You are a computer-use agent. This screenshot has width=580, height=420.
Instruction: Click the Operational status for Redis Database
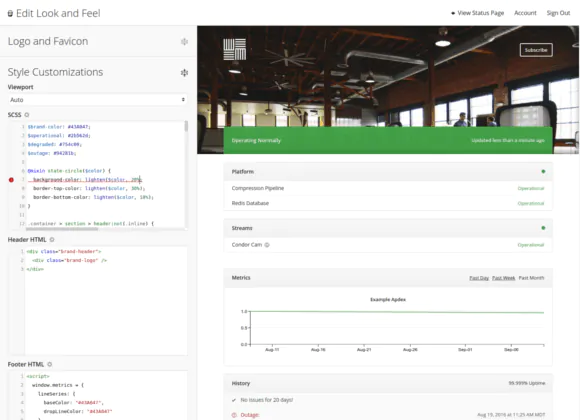tap(531, 204)
